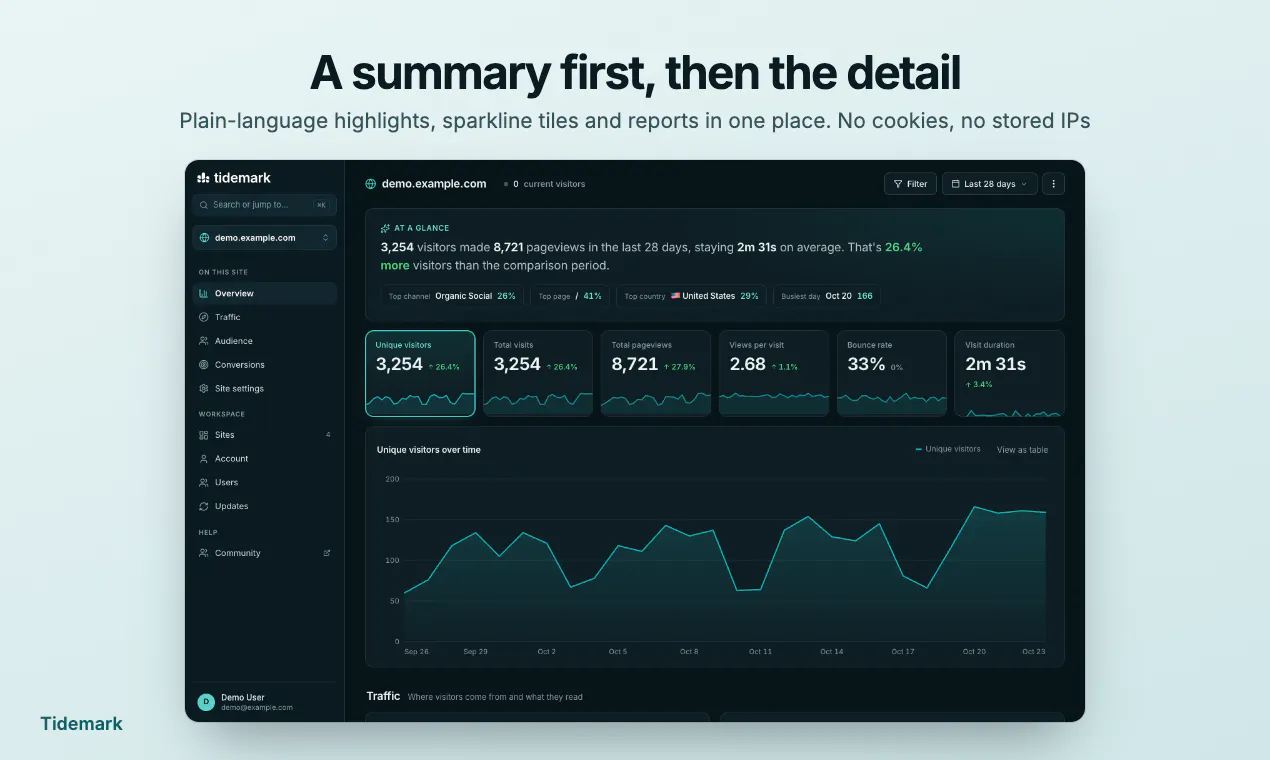Click the Top country United States chip

691,296
